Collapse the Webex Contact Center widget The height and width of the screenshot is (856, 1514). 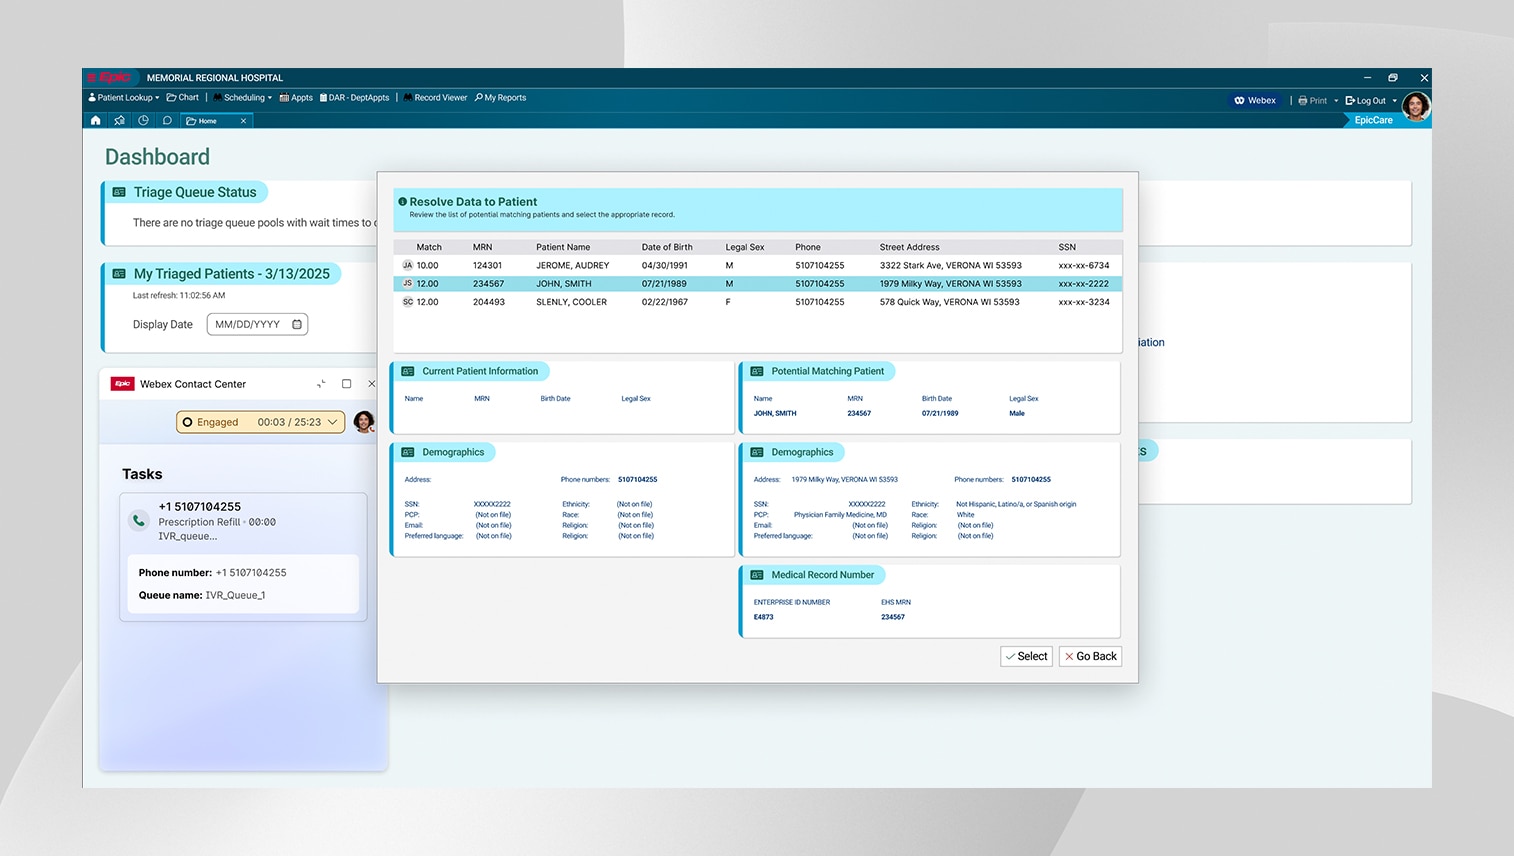coord(321,384)
